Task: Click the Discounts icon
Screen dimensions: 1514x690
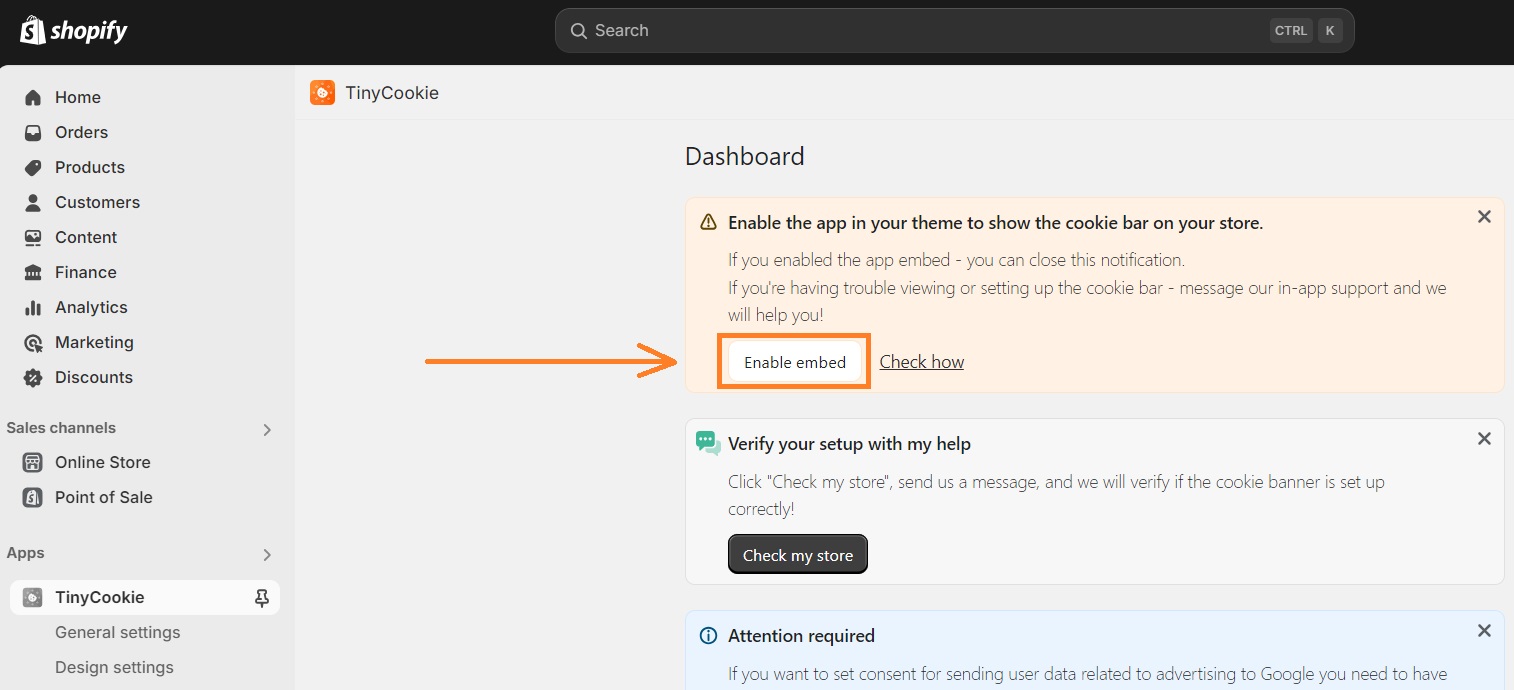Action: [33, 377]
